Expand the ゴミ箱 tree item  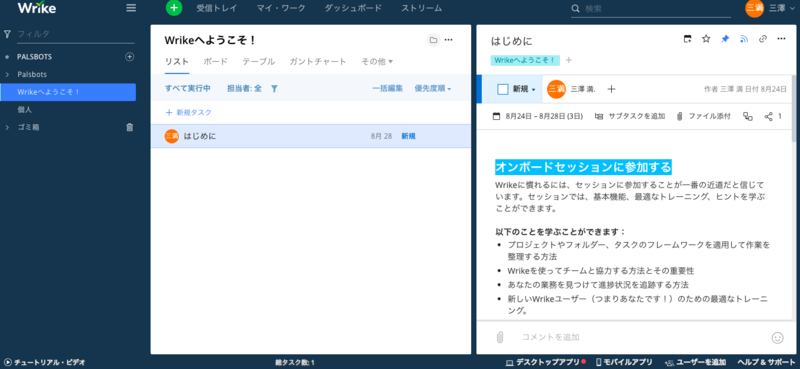[7, 127]
